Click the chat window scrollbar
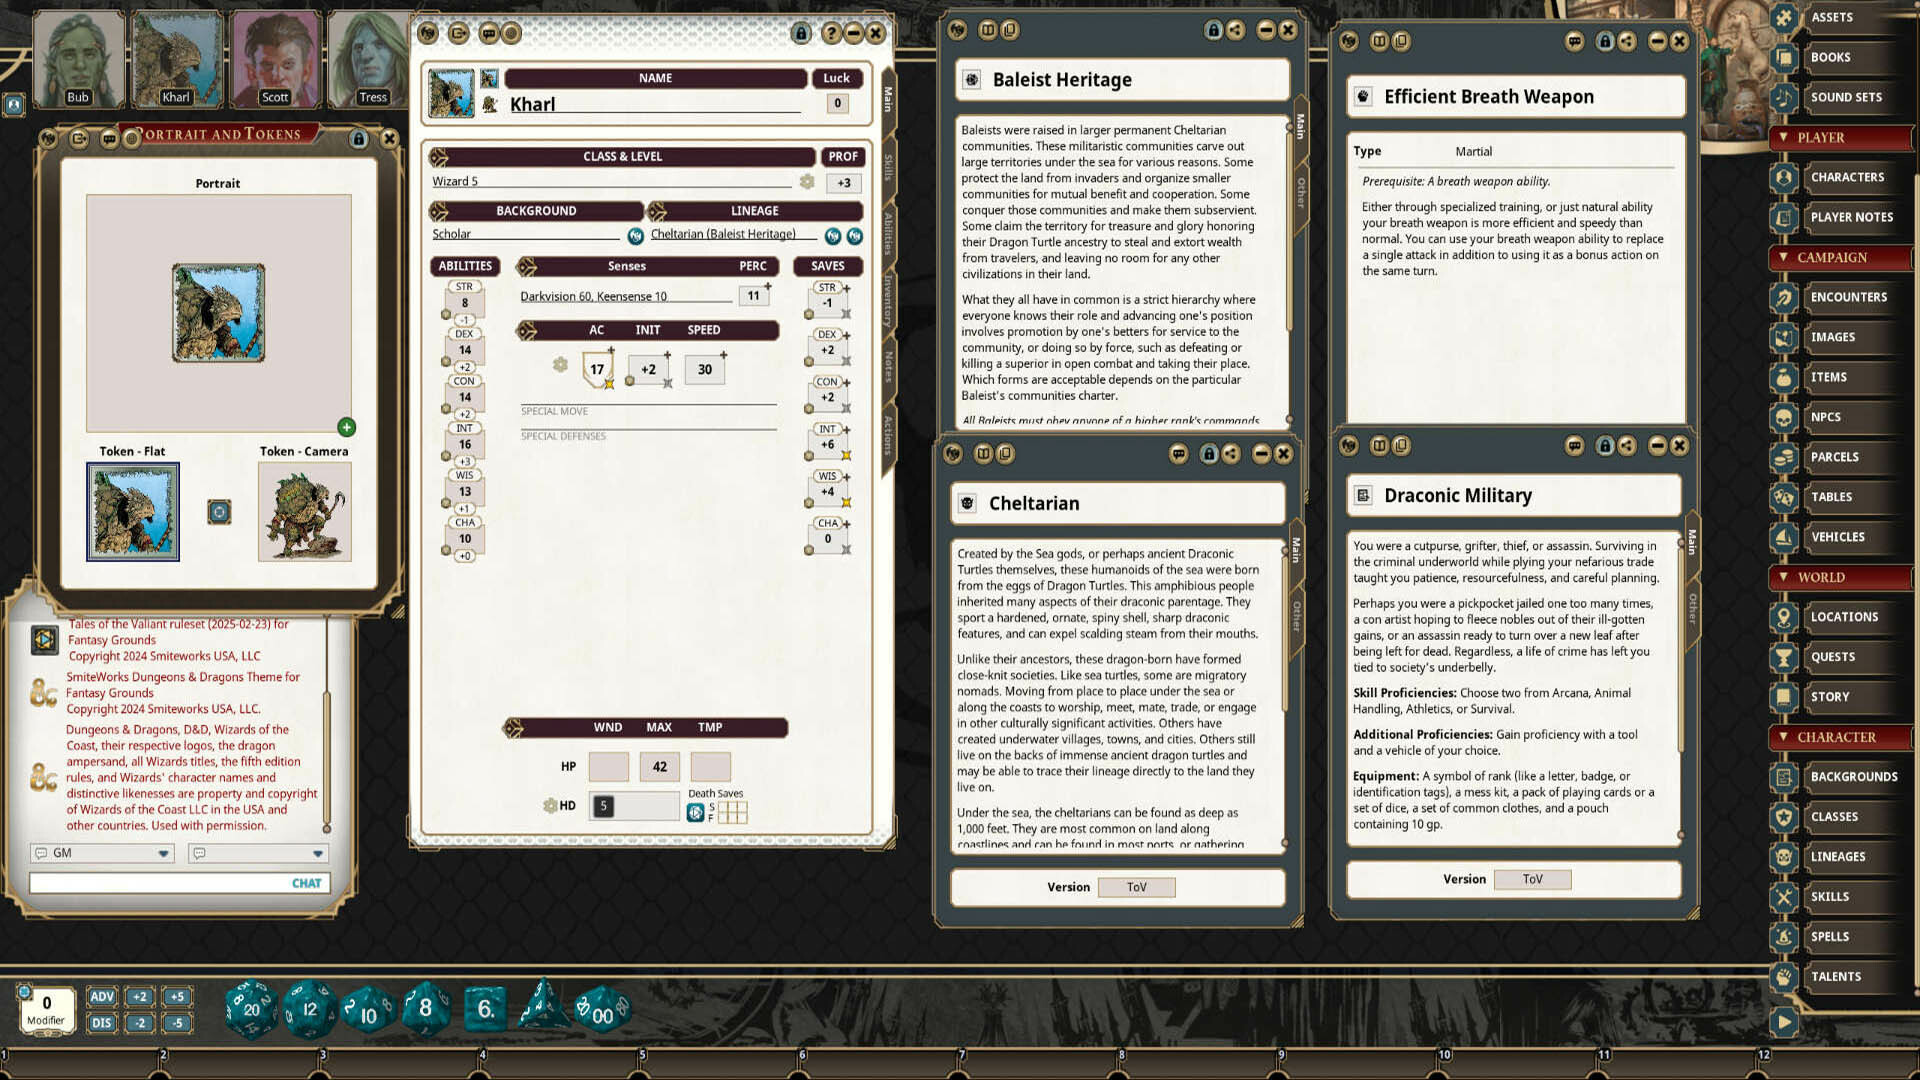Viewport: 1920px width, 1080px height. [327, 760]
